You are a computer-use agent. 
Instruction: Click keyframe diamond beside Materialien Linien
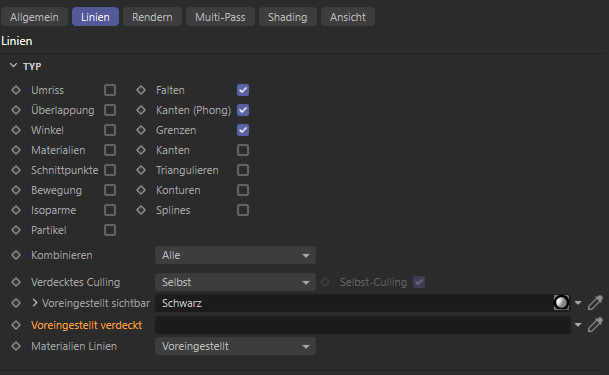point(16,346)
